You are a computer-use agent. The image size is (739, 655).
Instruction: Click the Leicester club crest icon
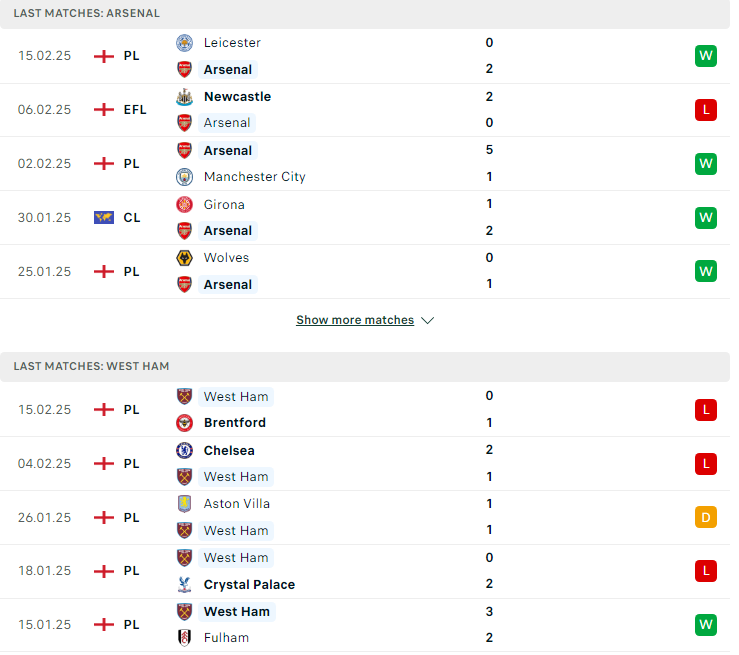click(x=186, y=43)
